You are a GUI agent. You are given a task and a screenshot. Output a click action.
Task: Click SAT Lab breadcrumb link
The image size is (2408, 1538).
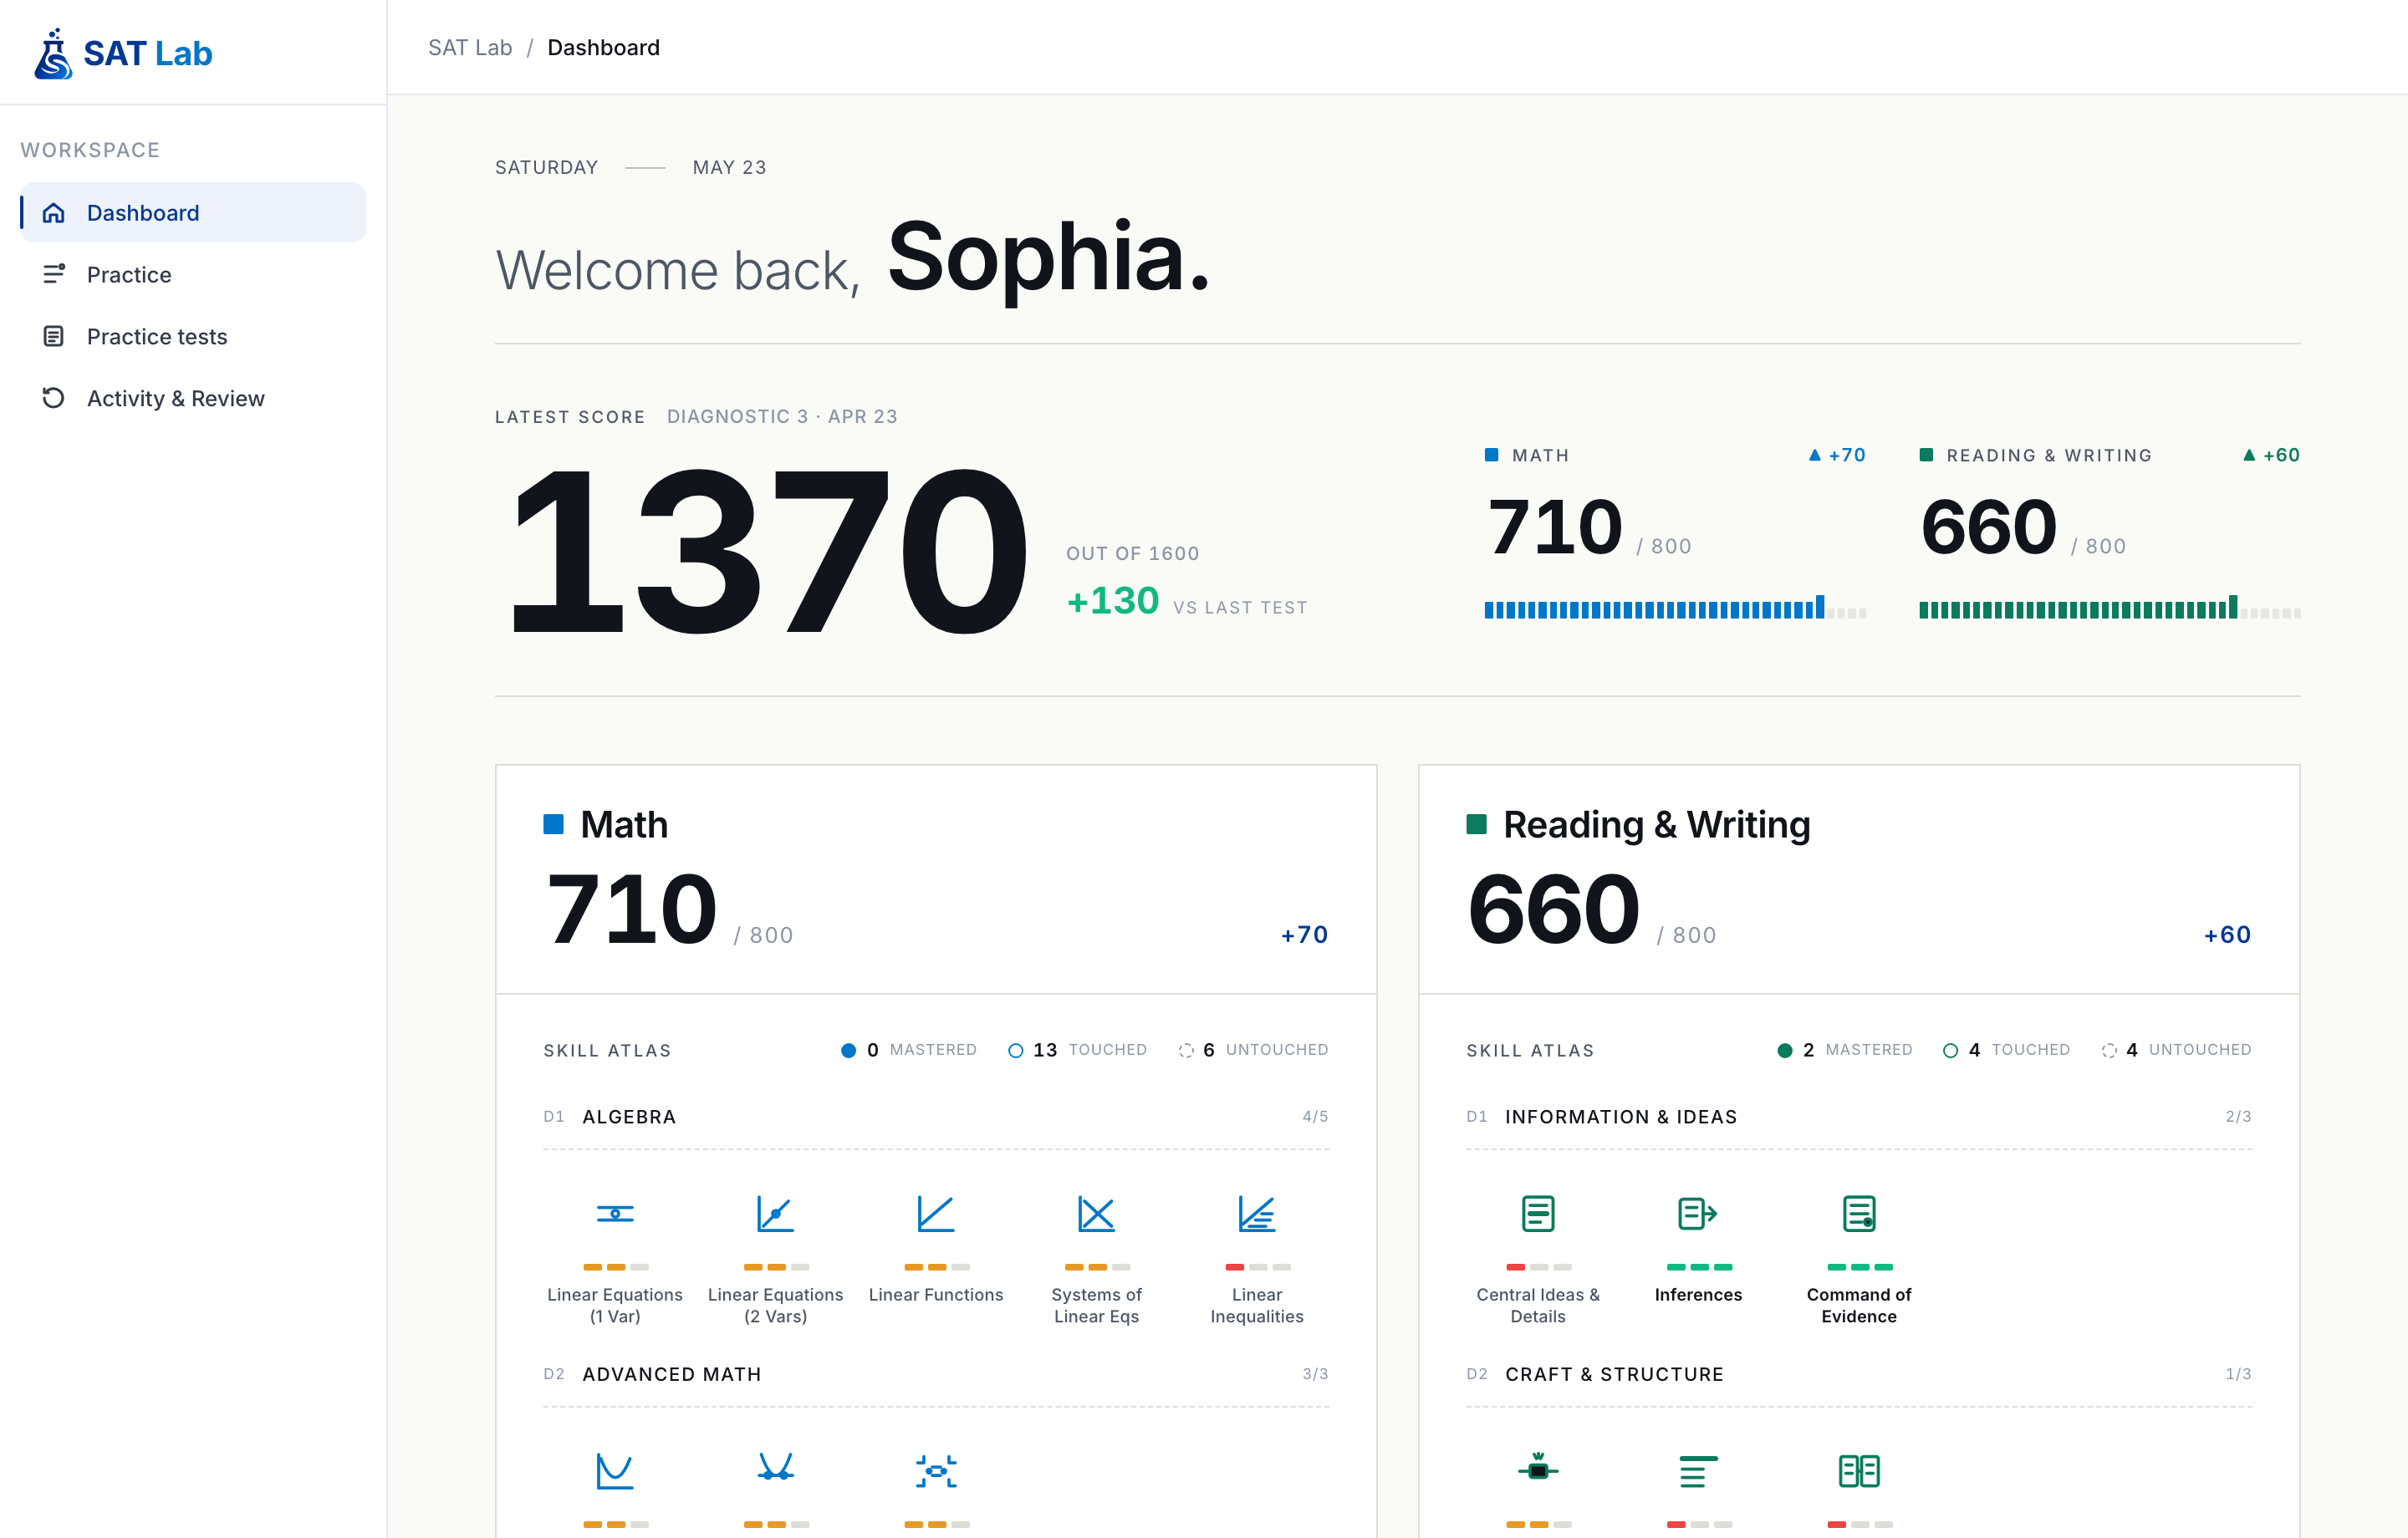pos(470,47)
